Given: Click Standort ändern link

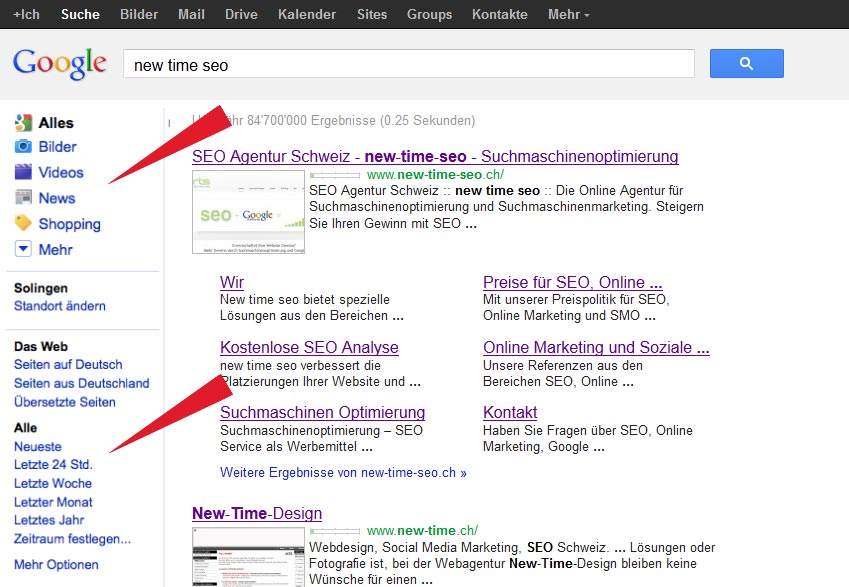Looking at the screenshot, I should click(x=60, y=306).
